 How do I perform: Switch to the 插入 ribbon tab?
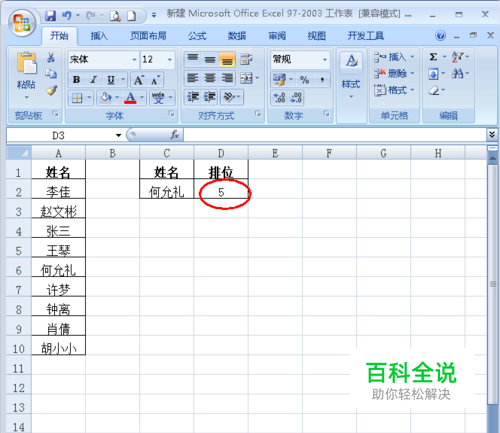tap(99, 36)
